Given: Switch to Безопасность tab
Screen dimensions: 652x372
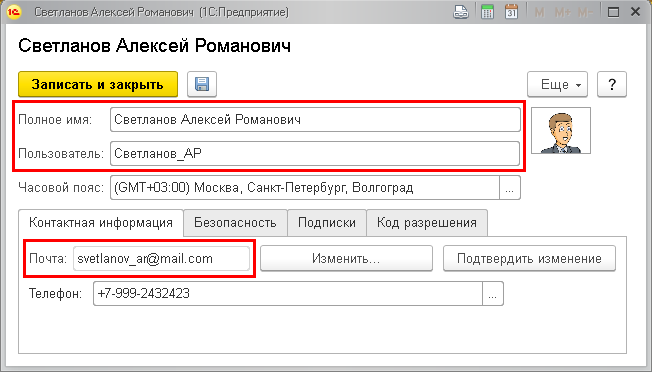Looking at the screenshot, I should pyautogui.click(x=235, y=223).
